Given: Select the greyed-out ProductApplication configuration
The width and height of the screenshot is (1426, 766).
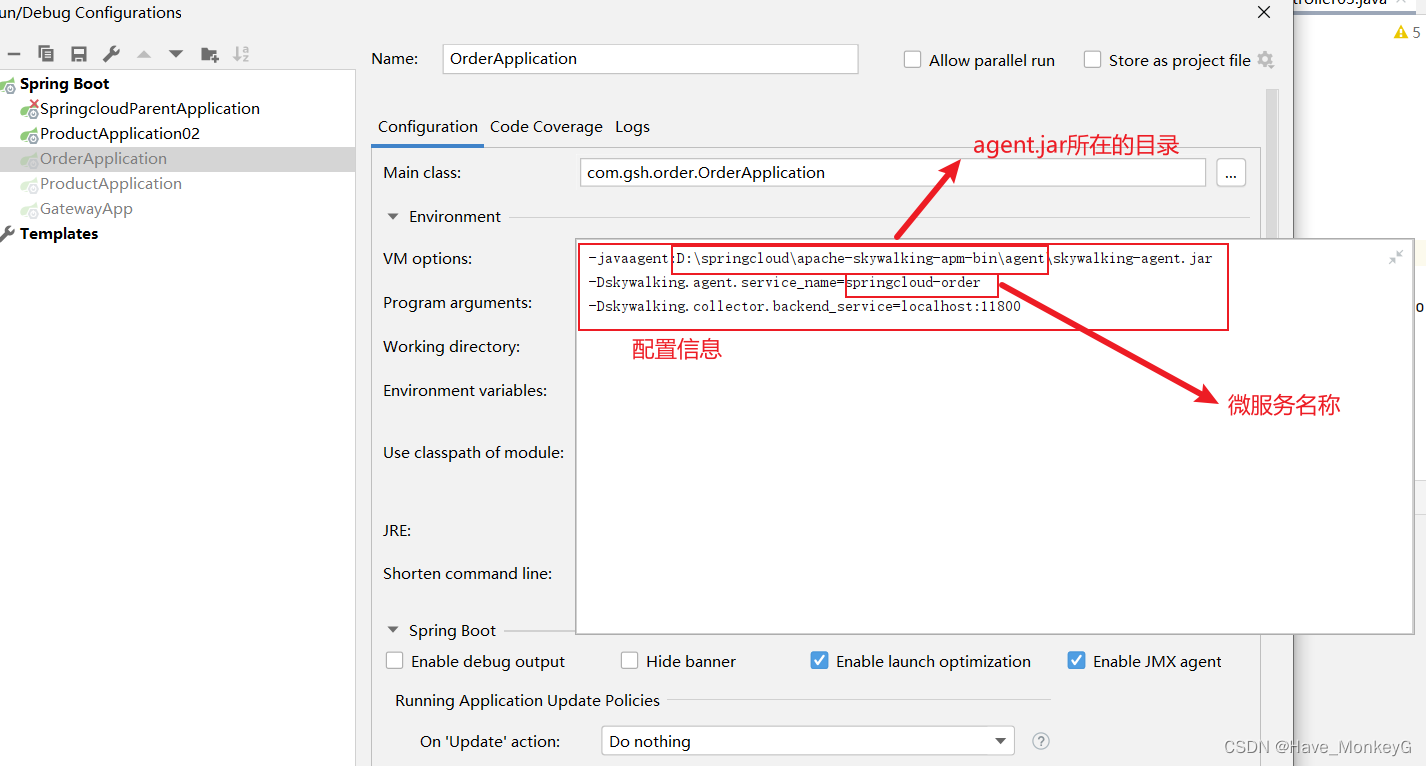Looking at the screenshot, I should tap(111, 184).
